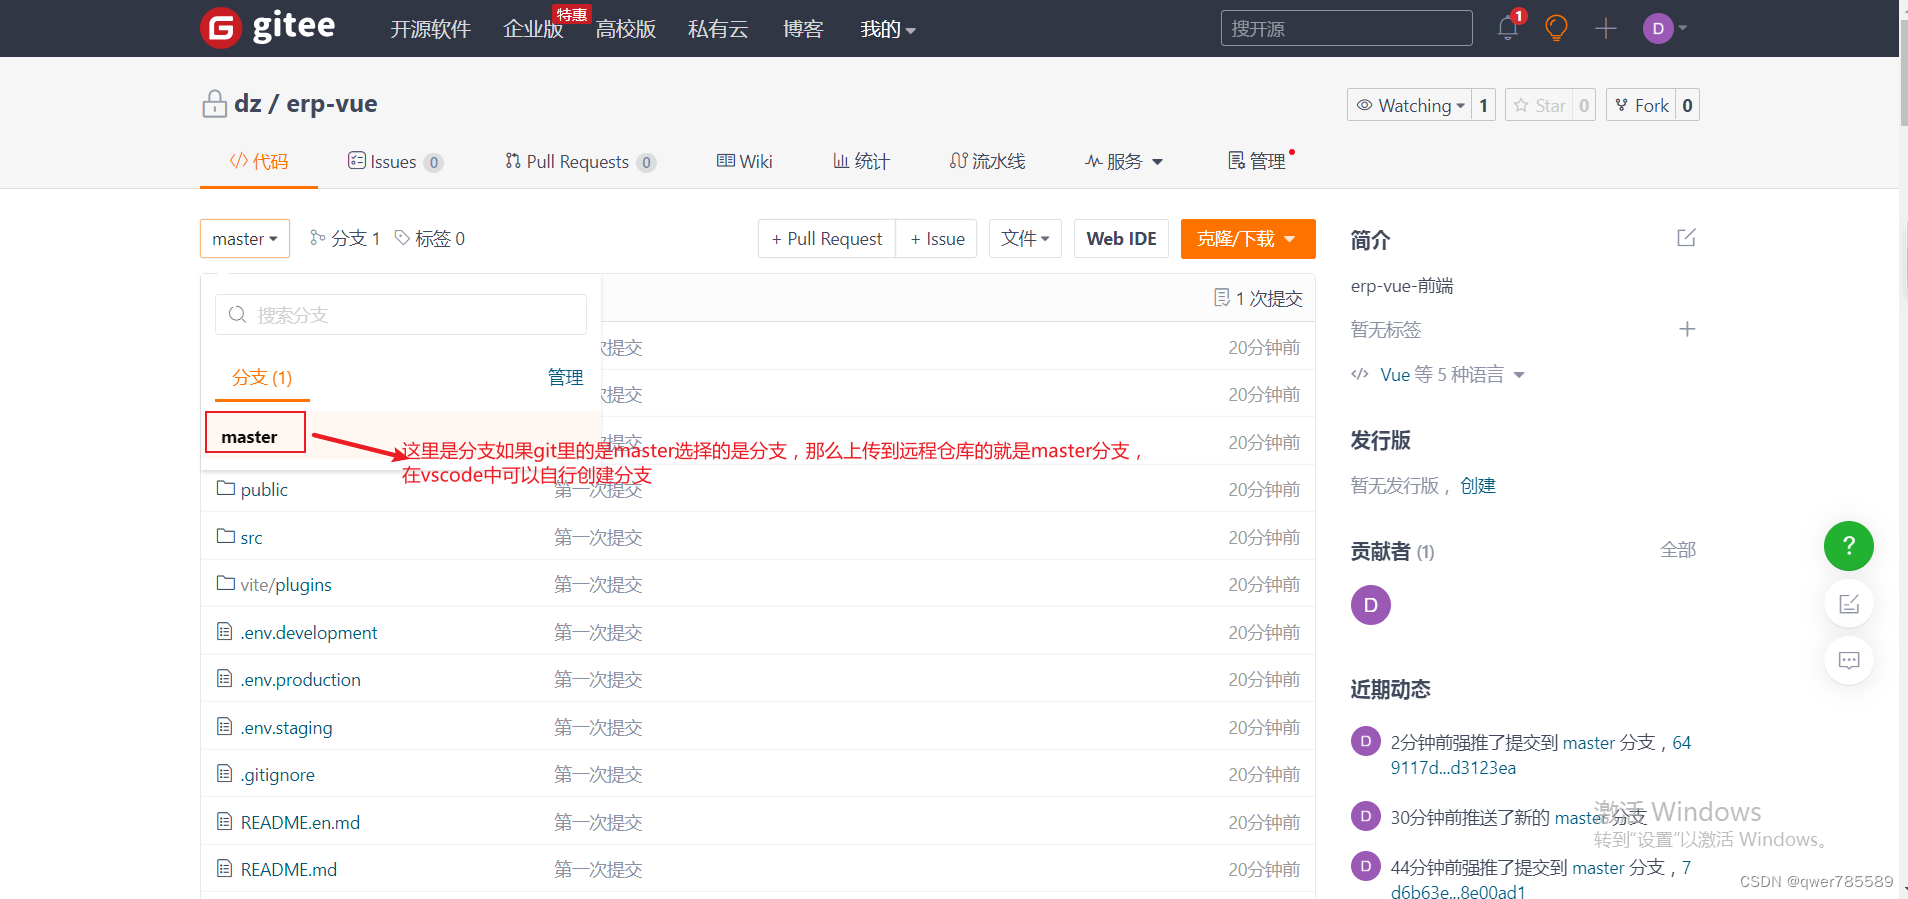
Task: Open the floating chat message icon
Action: (x=1849, y=660)
